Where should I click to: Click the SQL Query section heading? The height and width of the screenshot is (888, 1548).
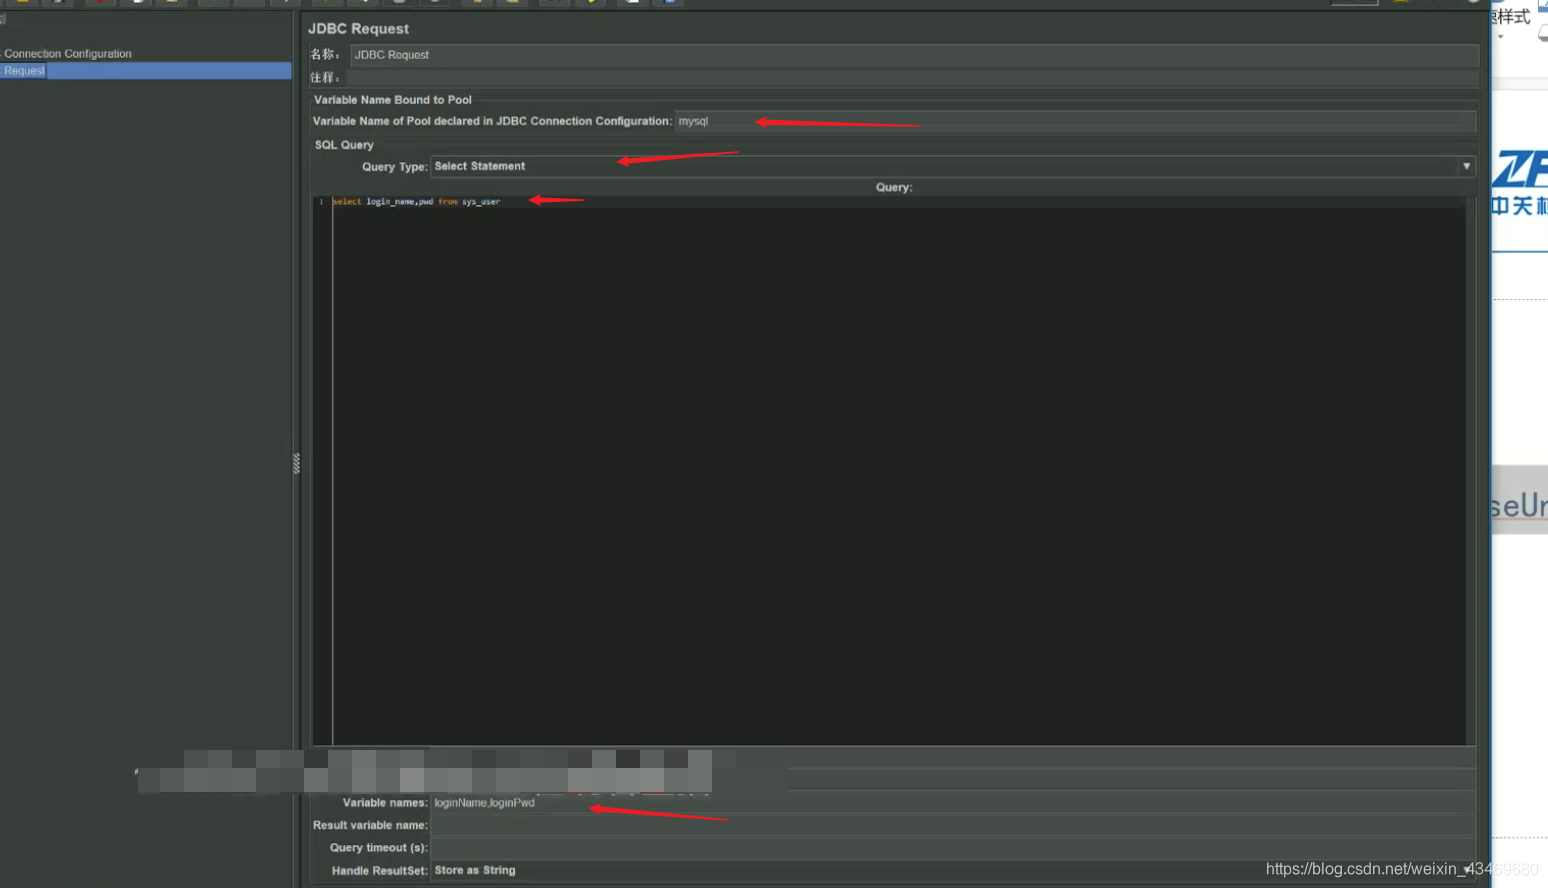(x=344, y=145)
